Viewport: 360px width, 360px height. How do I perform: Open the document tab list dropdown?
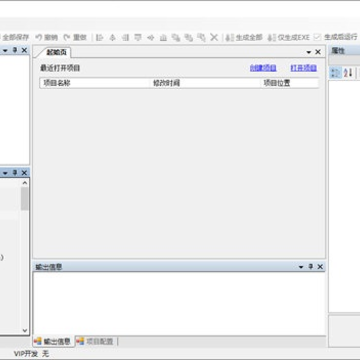pyautogui.click(x=309, y=53)
